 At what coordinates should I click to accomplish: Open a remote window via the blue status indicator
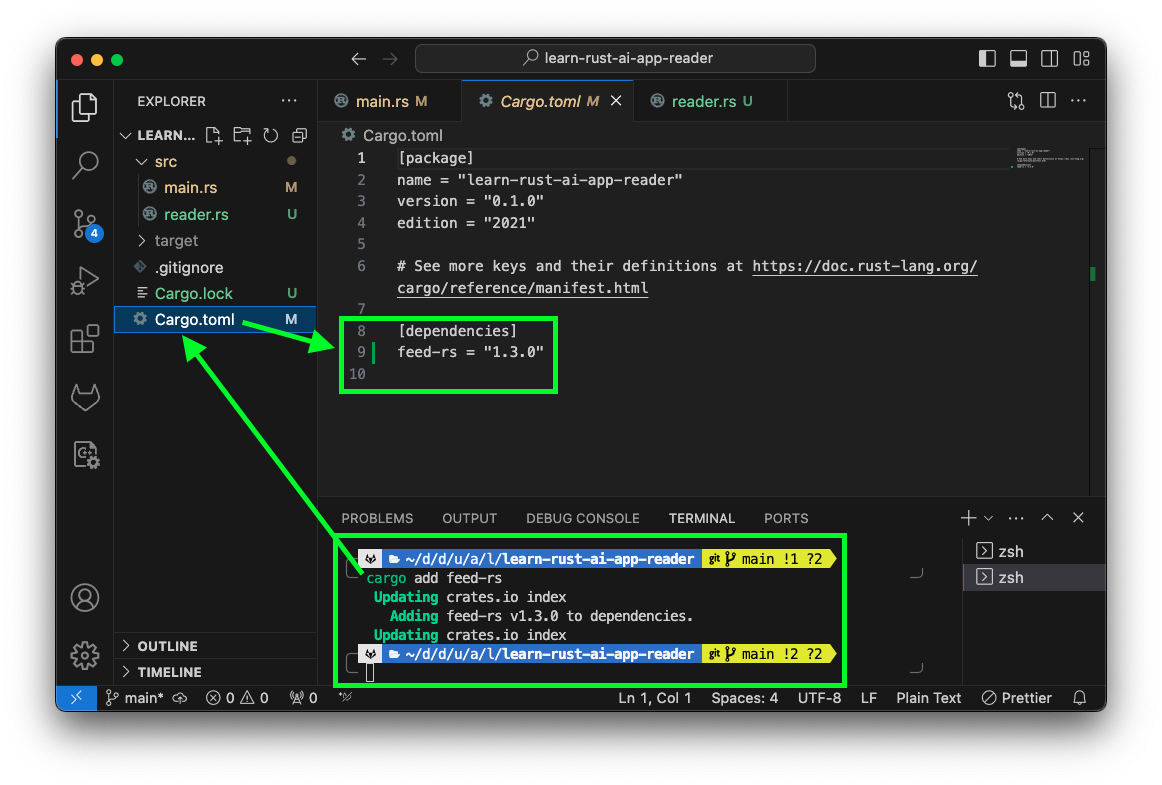click(77, 697)
